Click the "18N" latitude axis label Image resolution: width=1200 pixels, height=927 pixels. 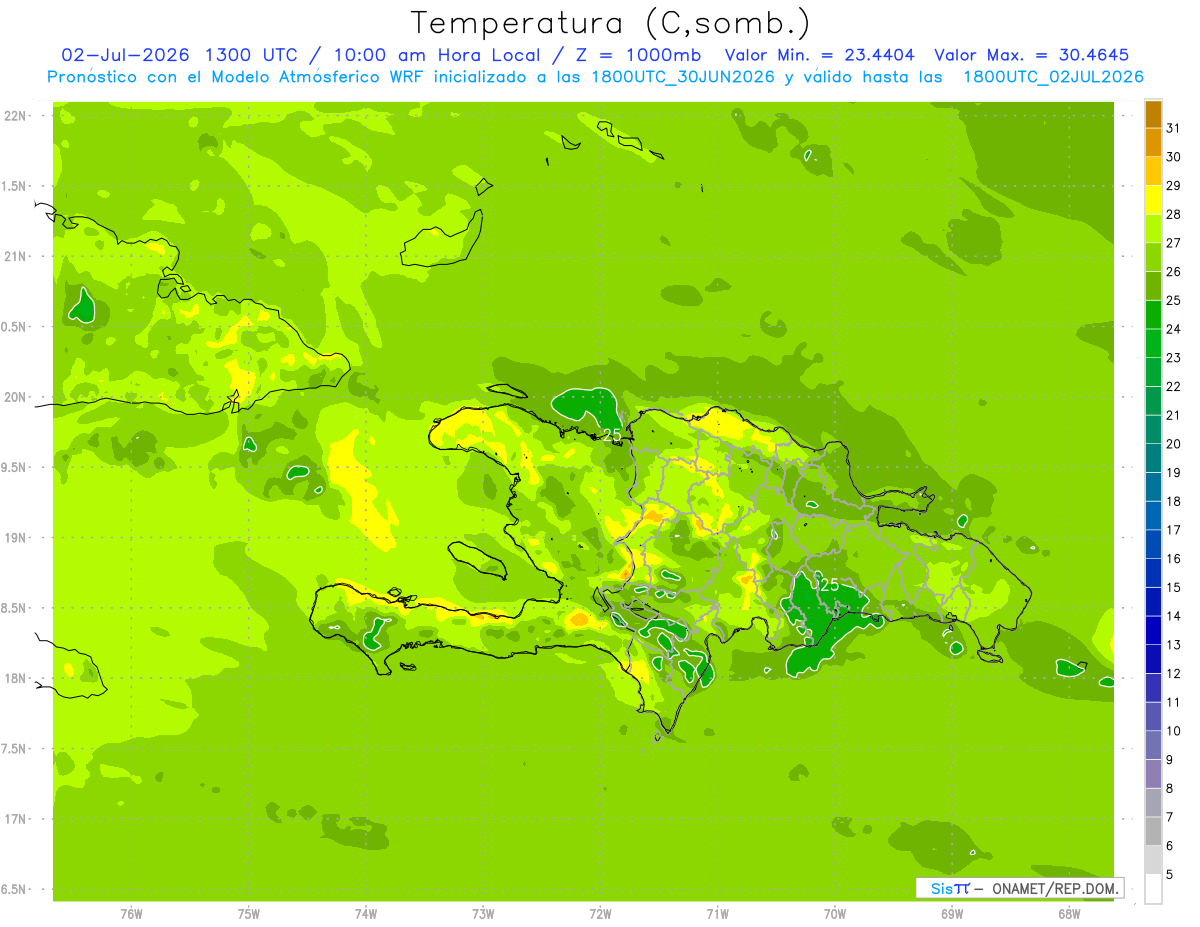pos(15,679)
